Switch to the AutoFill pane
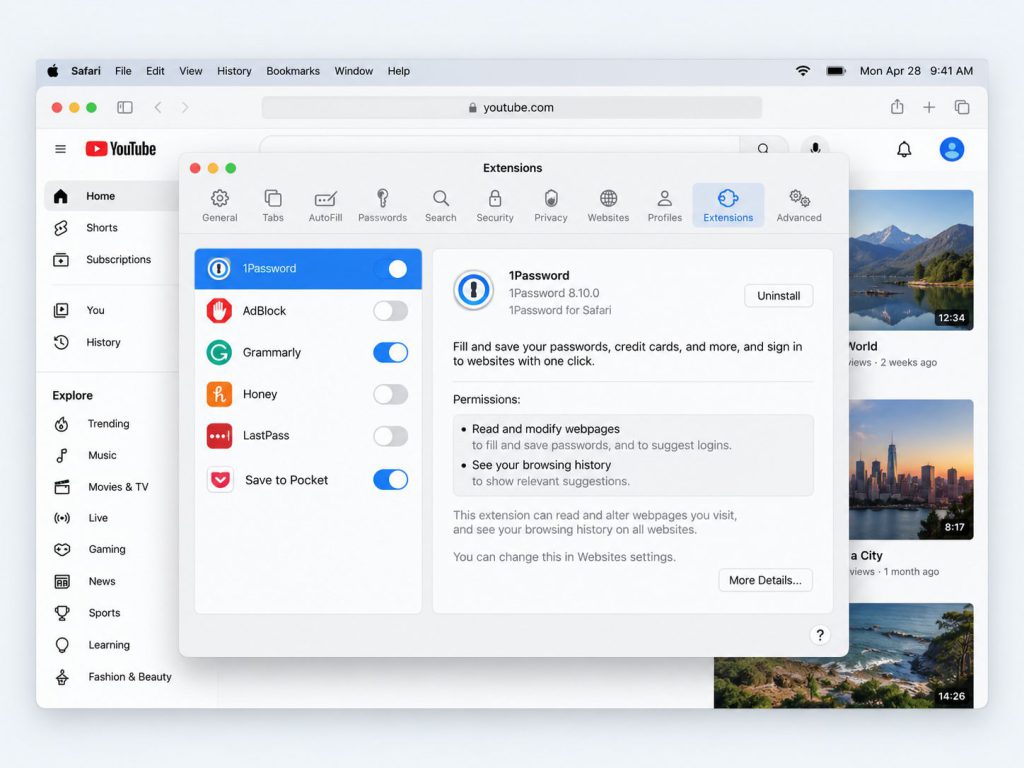Viewport: 1024px width, 768px height. tap(325, 205)
